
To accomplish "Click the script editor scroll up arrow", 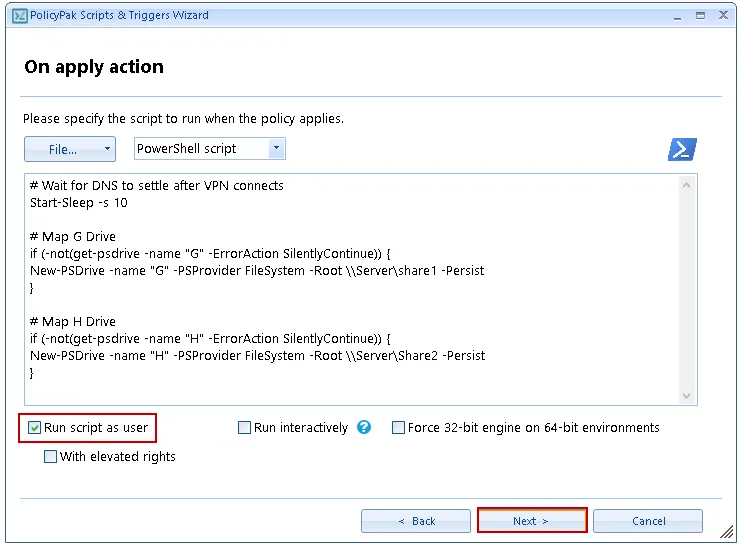I will (687, 185).
